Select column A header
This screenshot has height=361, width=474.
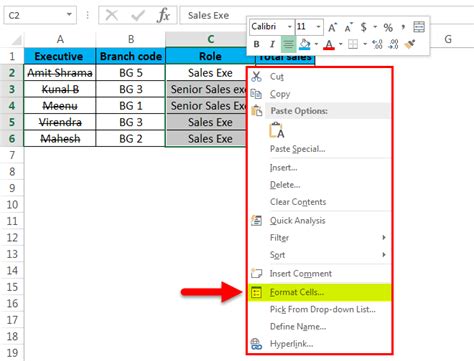[60, 39]
